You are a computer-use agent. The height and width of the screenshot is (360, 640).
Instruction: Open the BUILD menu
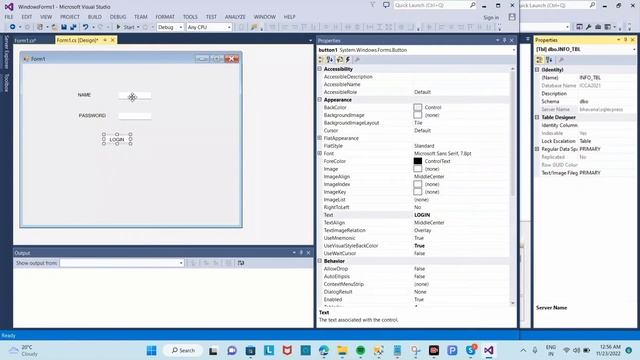(95, 17)
